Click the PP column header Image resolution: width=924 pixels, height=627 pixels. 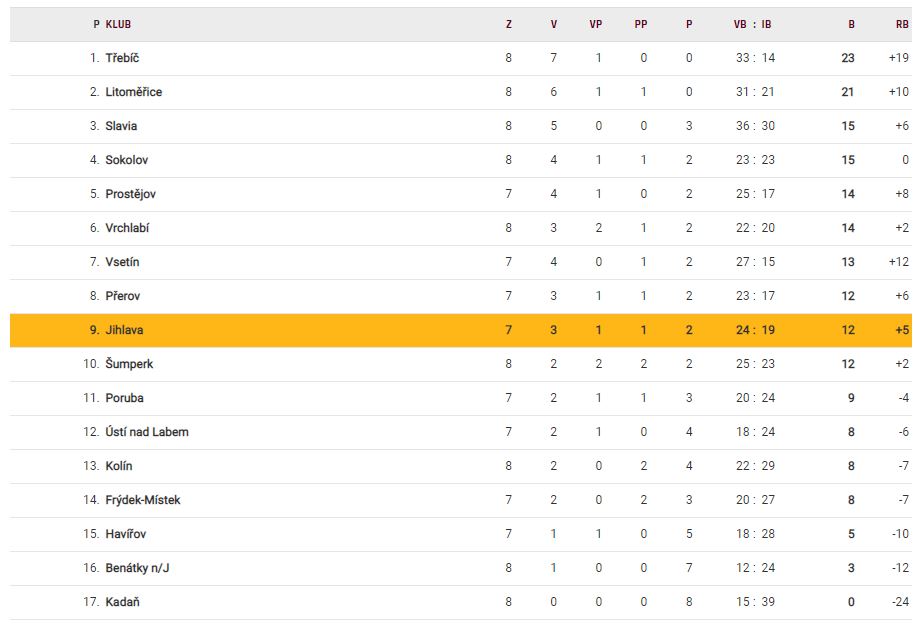tap(641, 24)
